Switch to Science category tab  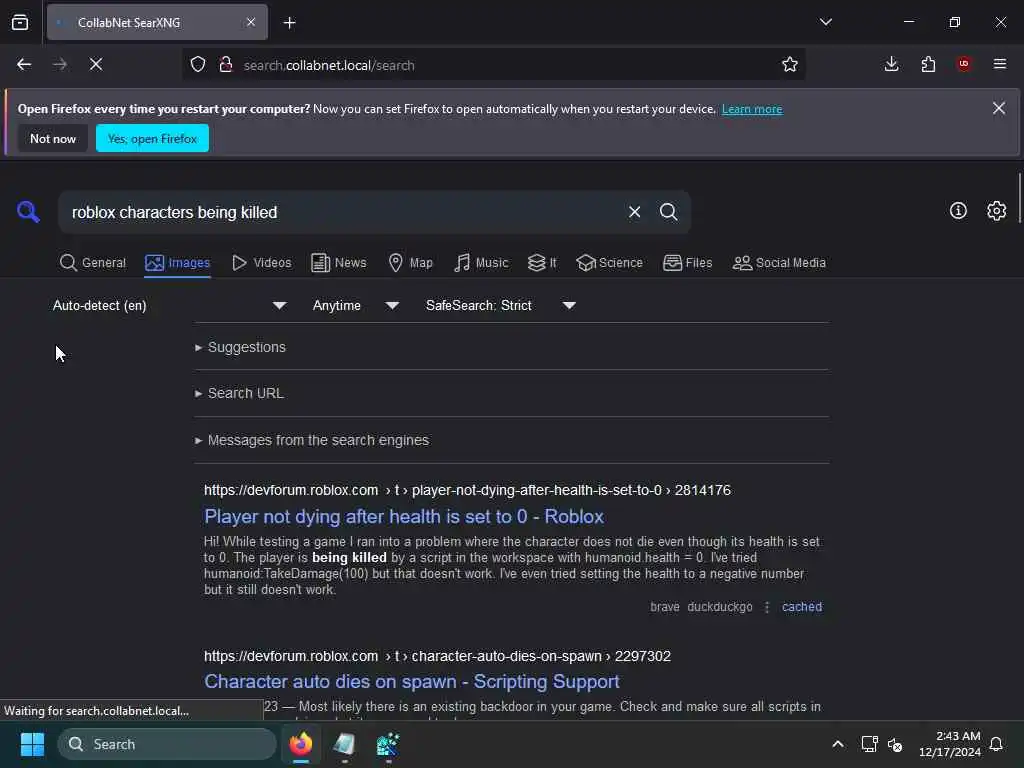click(609, 263)
